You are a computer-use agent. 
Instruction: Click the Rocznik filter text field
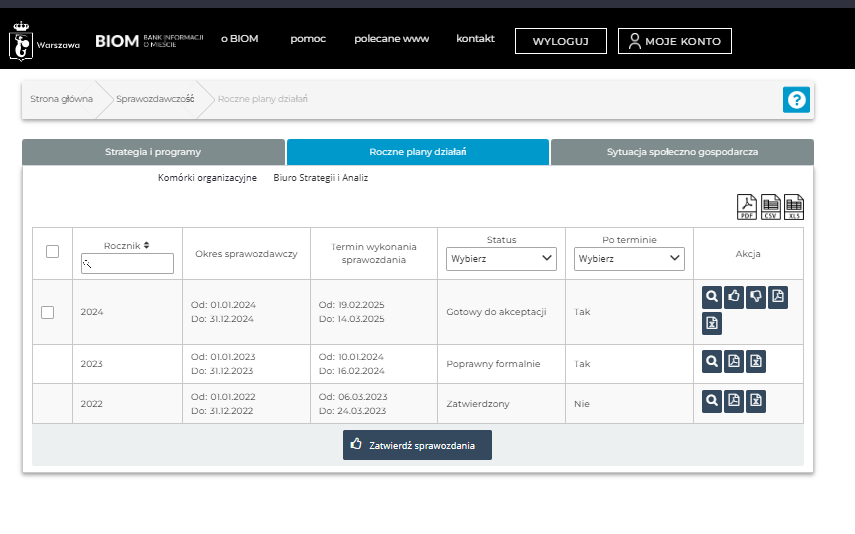127,263
